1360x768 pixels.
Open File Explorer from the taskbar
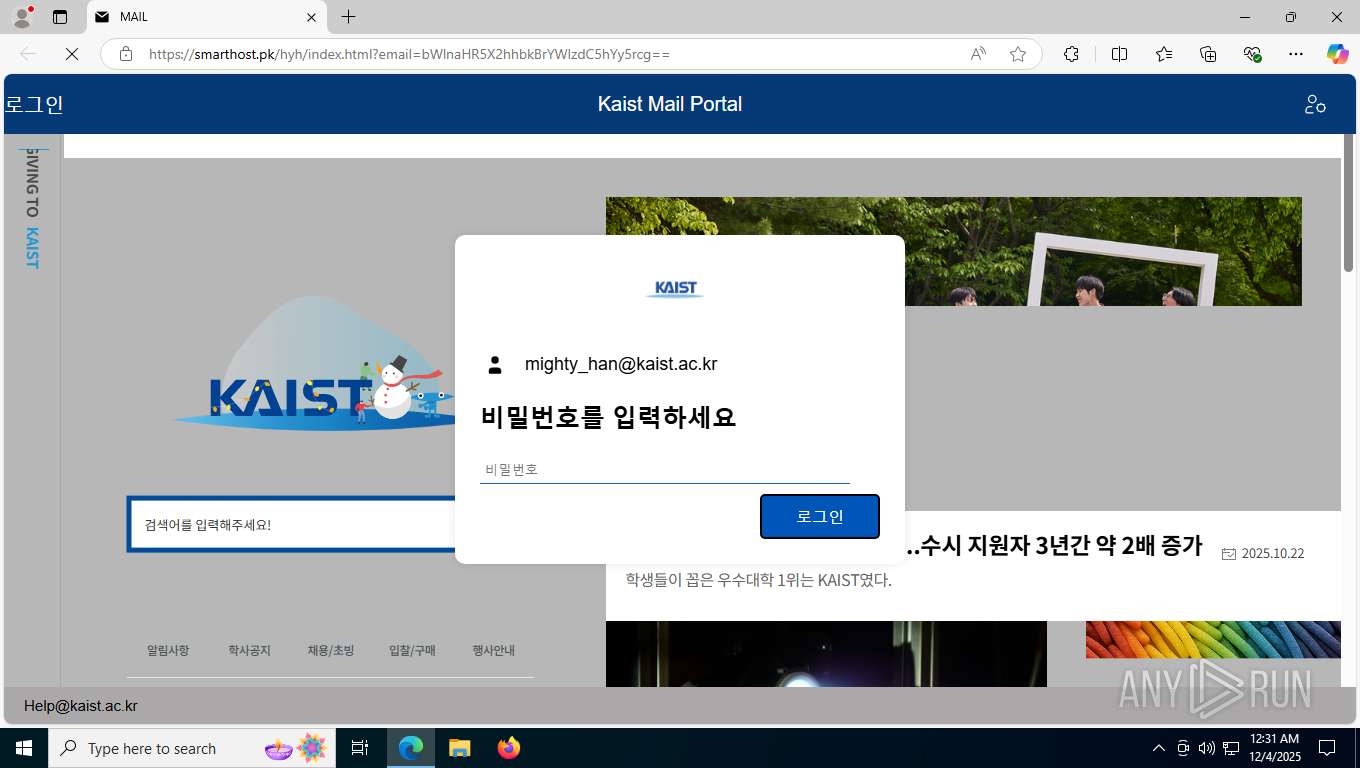coord(459,748)
